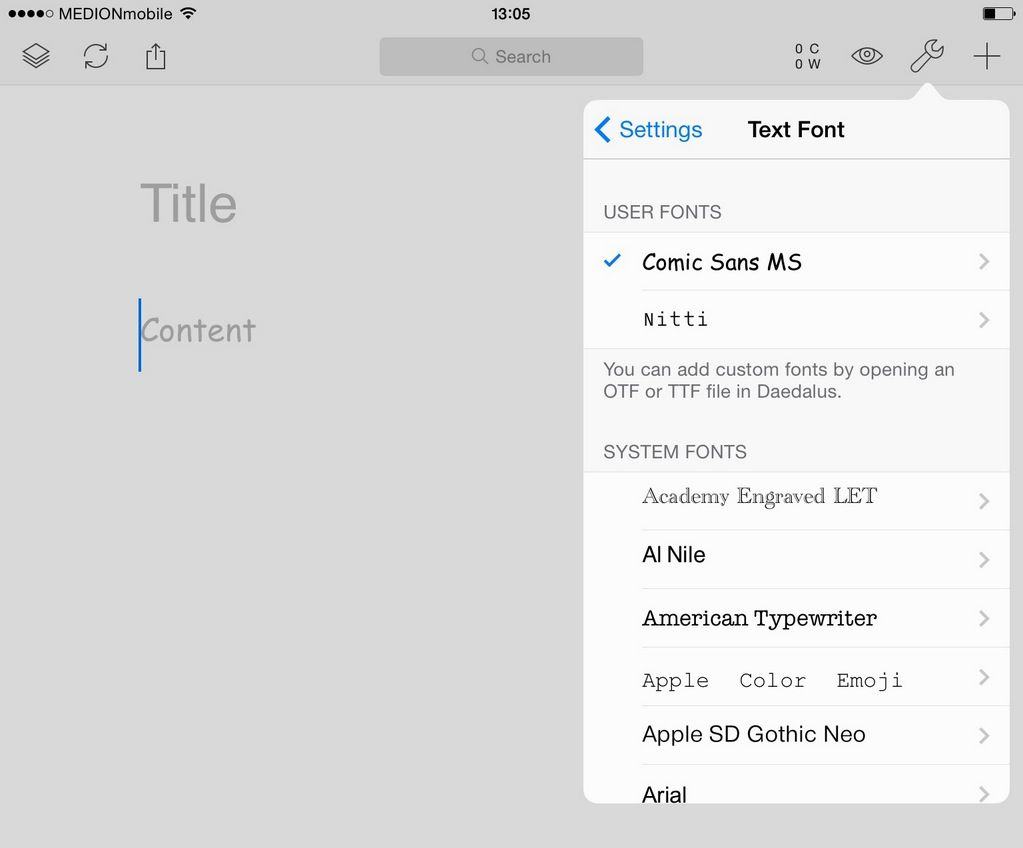Pick Apple SD Gothic Neo font
The height and width of the screenshot is (848, 1023).
(753, 735)
